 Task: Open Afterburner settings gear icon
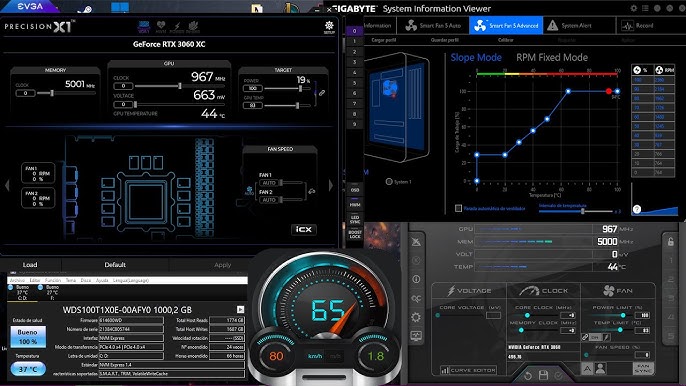pyautogui.click(x=416, y=317)
